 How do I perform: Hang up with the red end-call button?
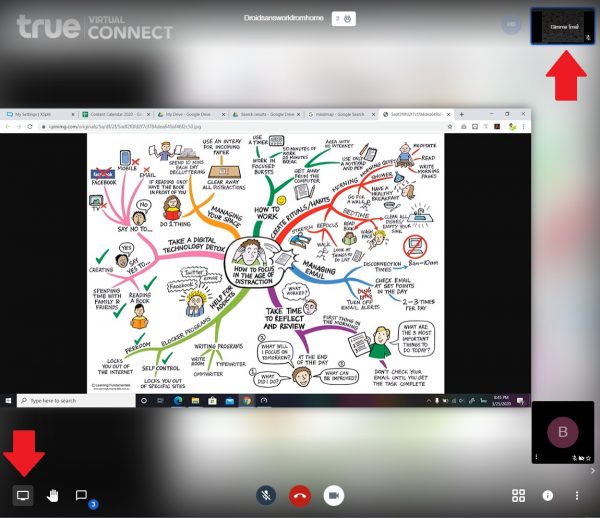[300, 495]
